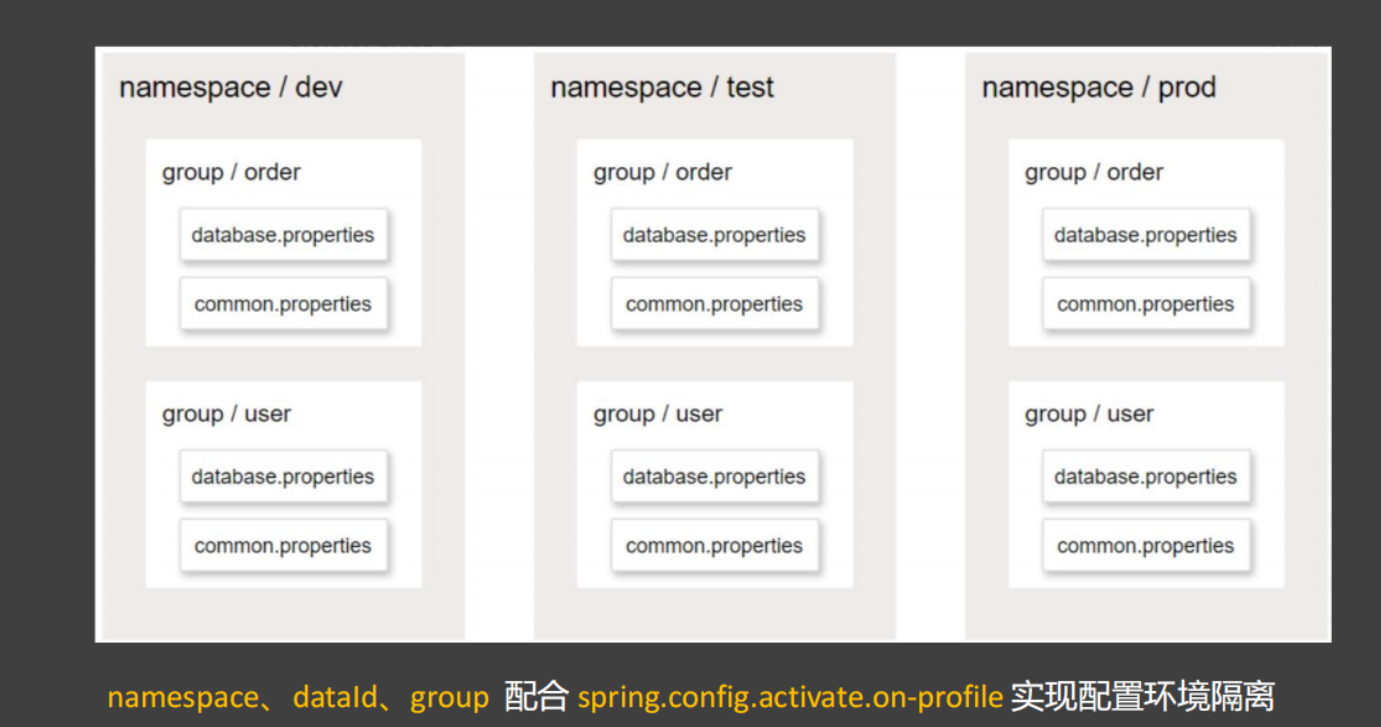Click the white "实现配置环境隔离" caption text
Image resolution: width=1381 pixels, height=727 pixels.
coord(1143,696)
